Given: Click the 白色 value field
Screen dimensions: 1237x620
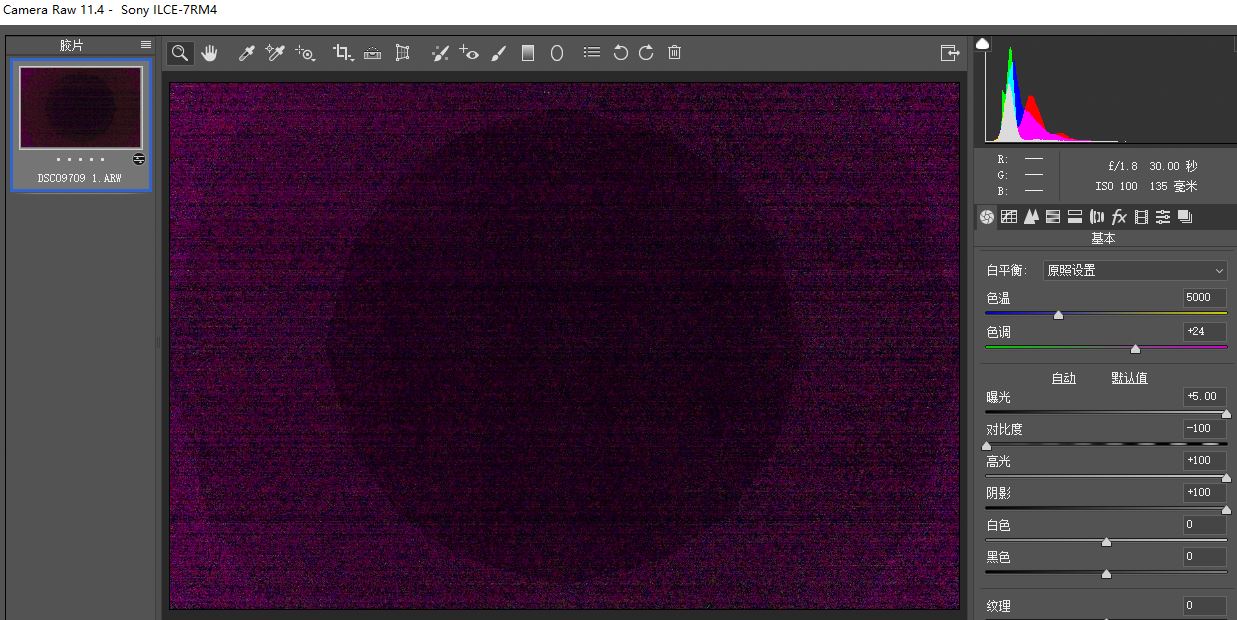Looking at the screenshot, I should pyautogui.click(x=1204, y=524).
